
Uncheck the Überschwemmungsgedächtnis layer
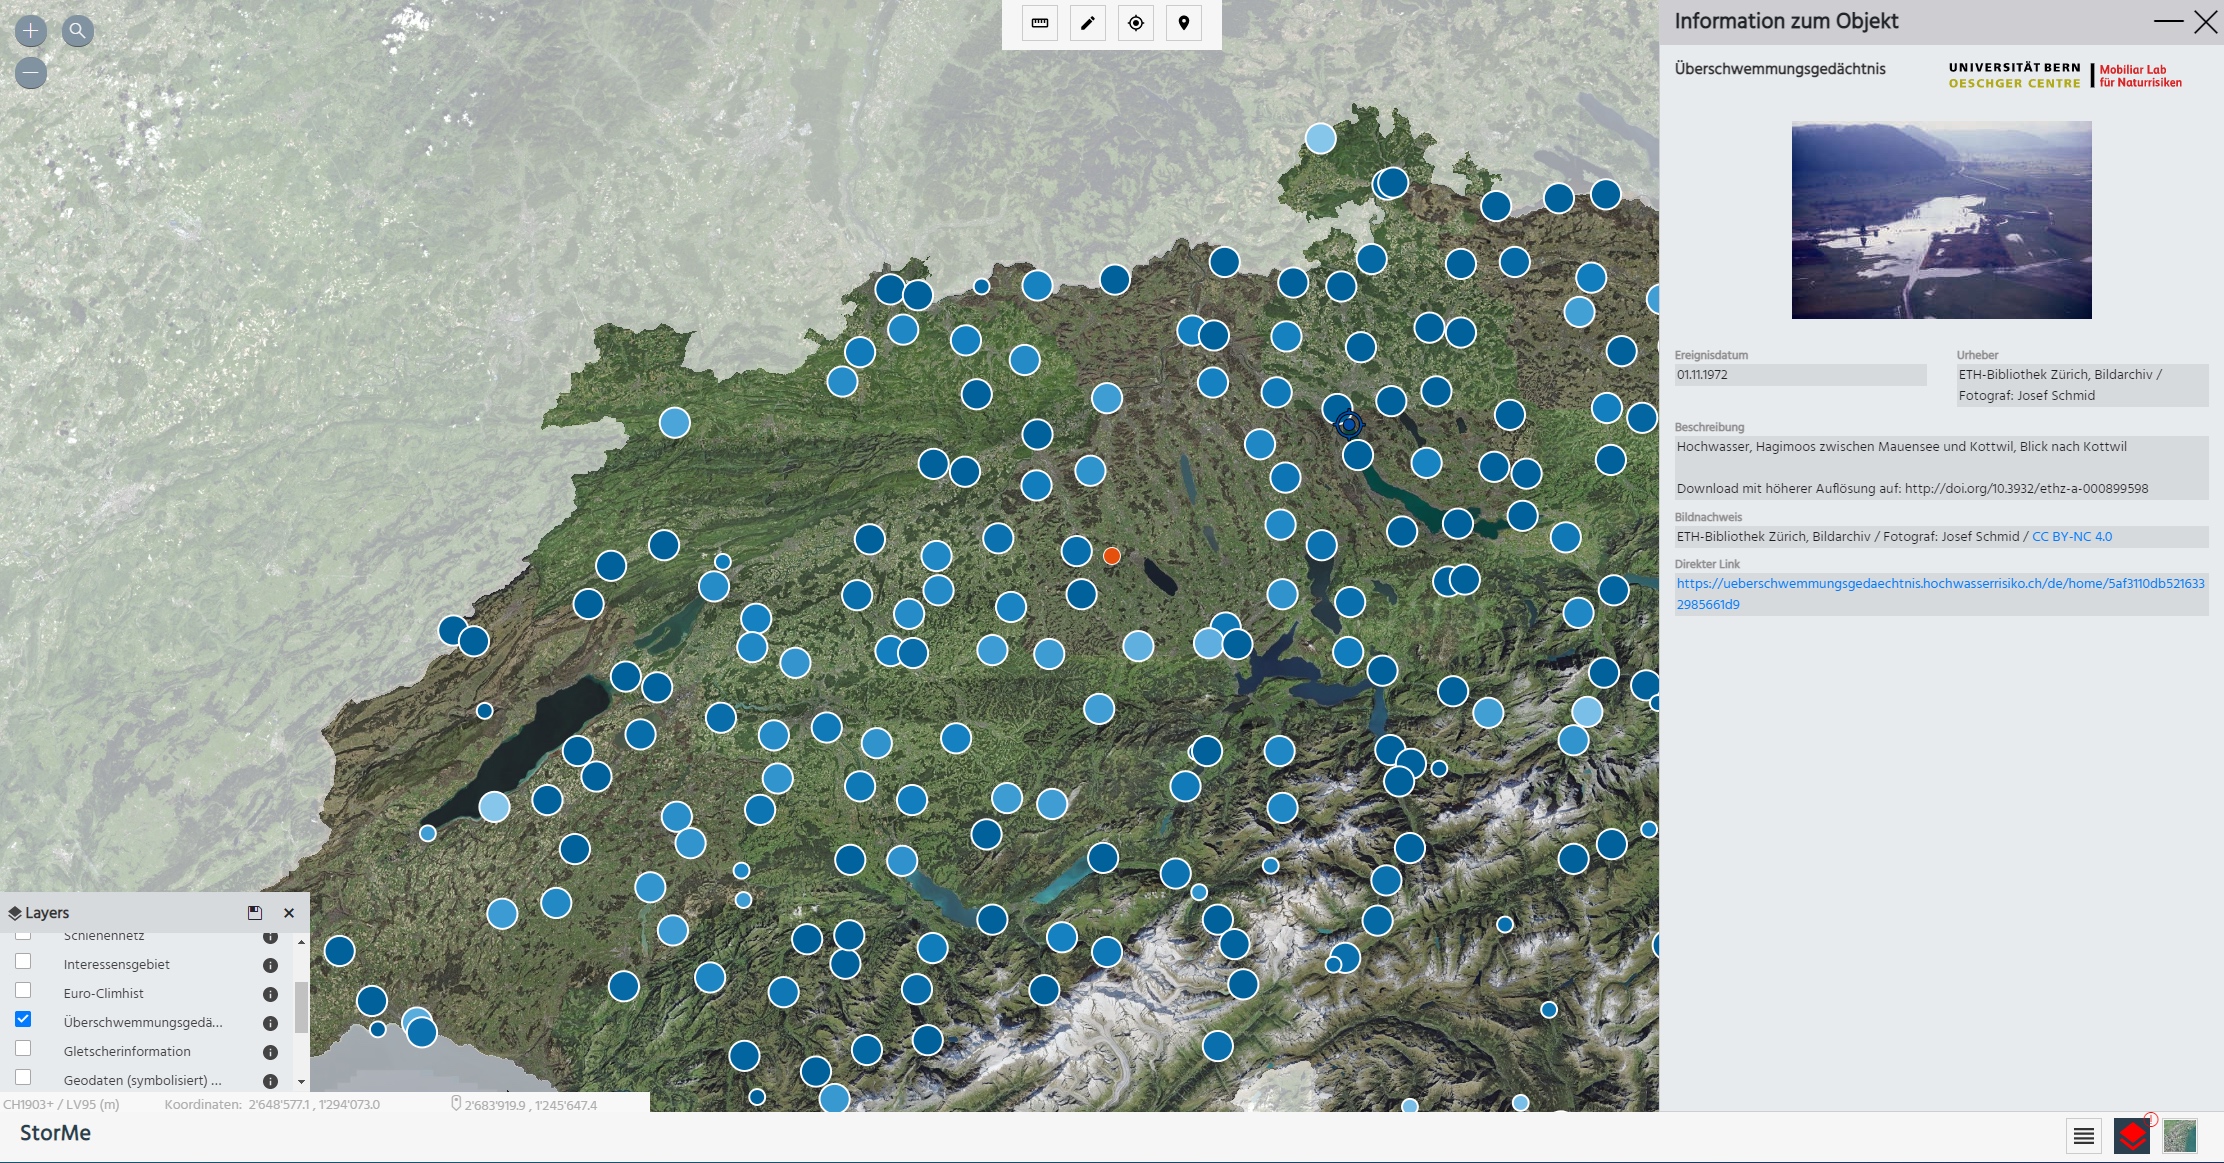[23, 1019]
